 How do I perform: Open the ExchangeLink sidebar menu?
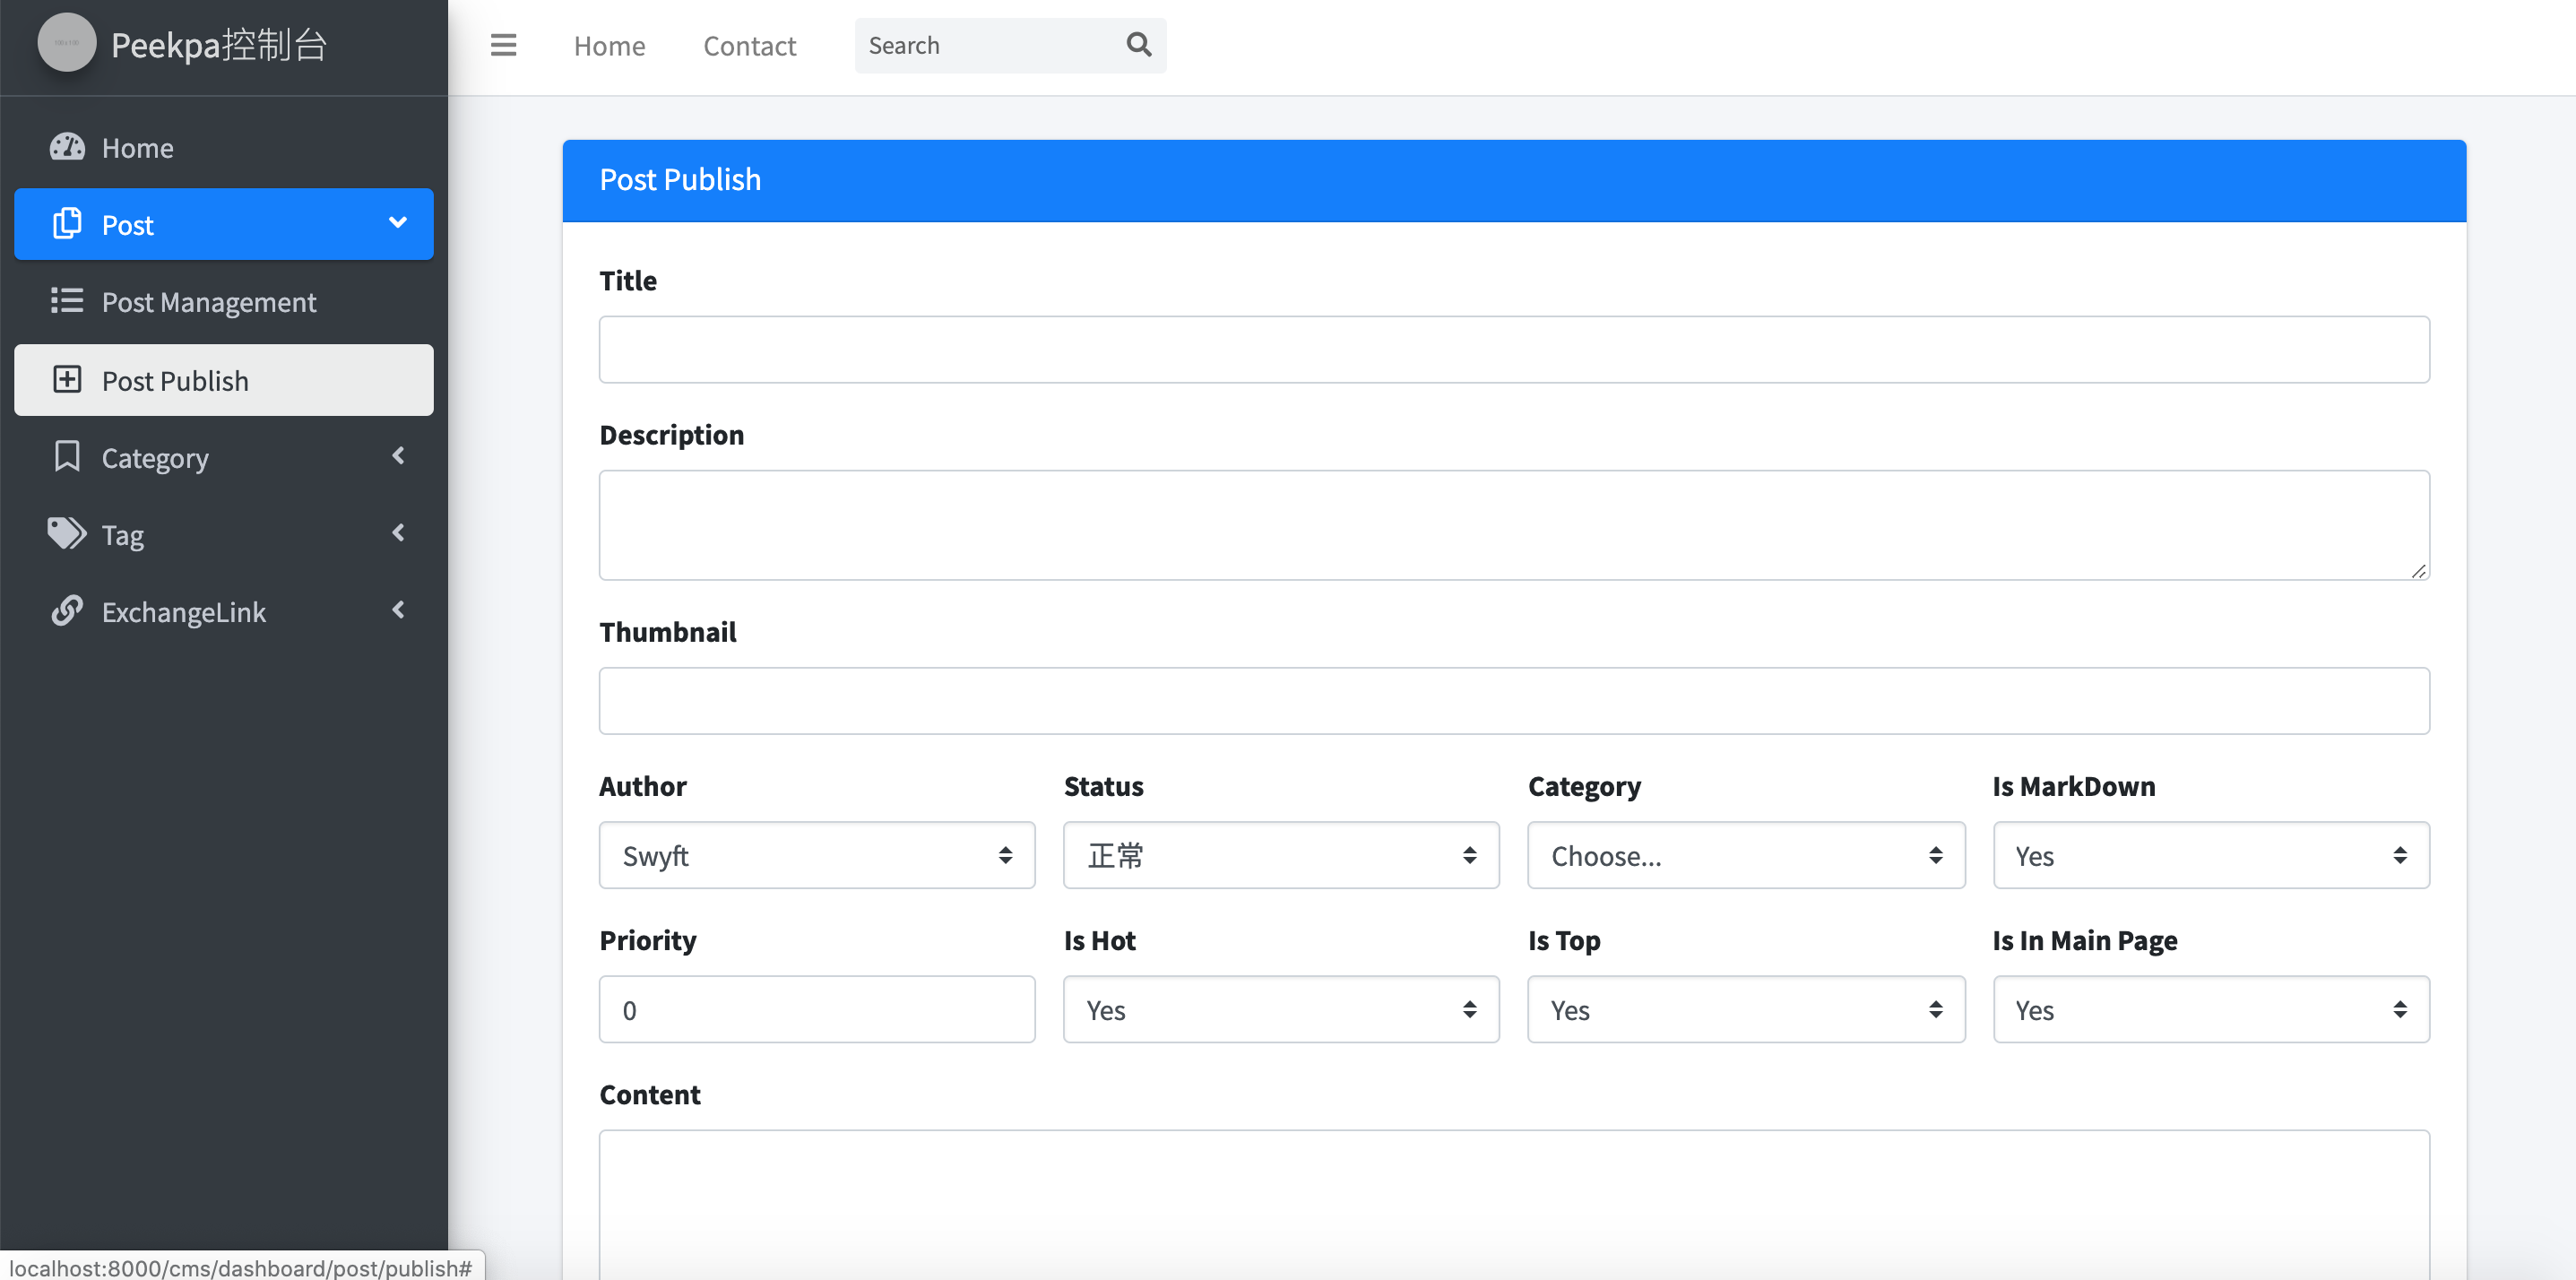224,611
